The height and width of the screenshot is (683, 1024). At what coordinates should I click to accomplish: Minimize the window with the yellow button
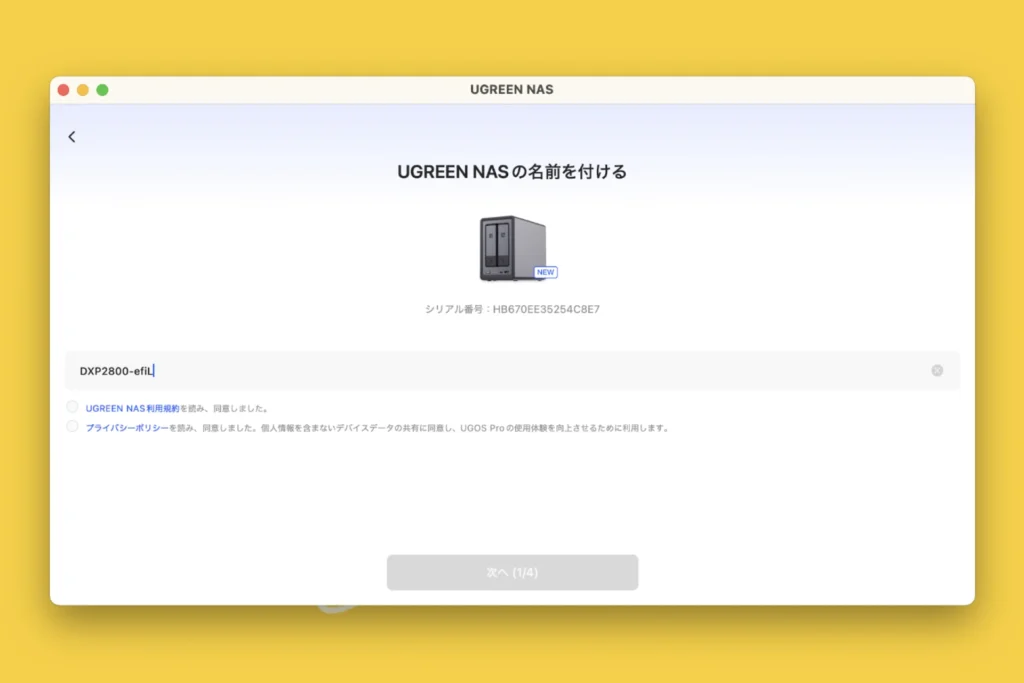[x=83, y=90]
